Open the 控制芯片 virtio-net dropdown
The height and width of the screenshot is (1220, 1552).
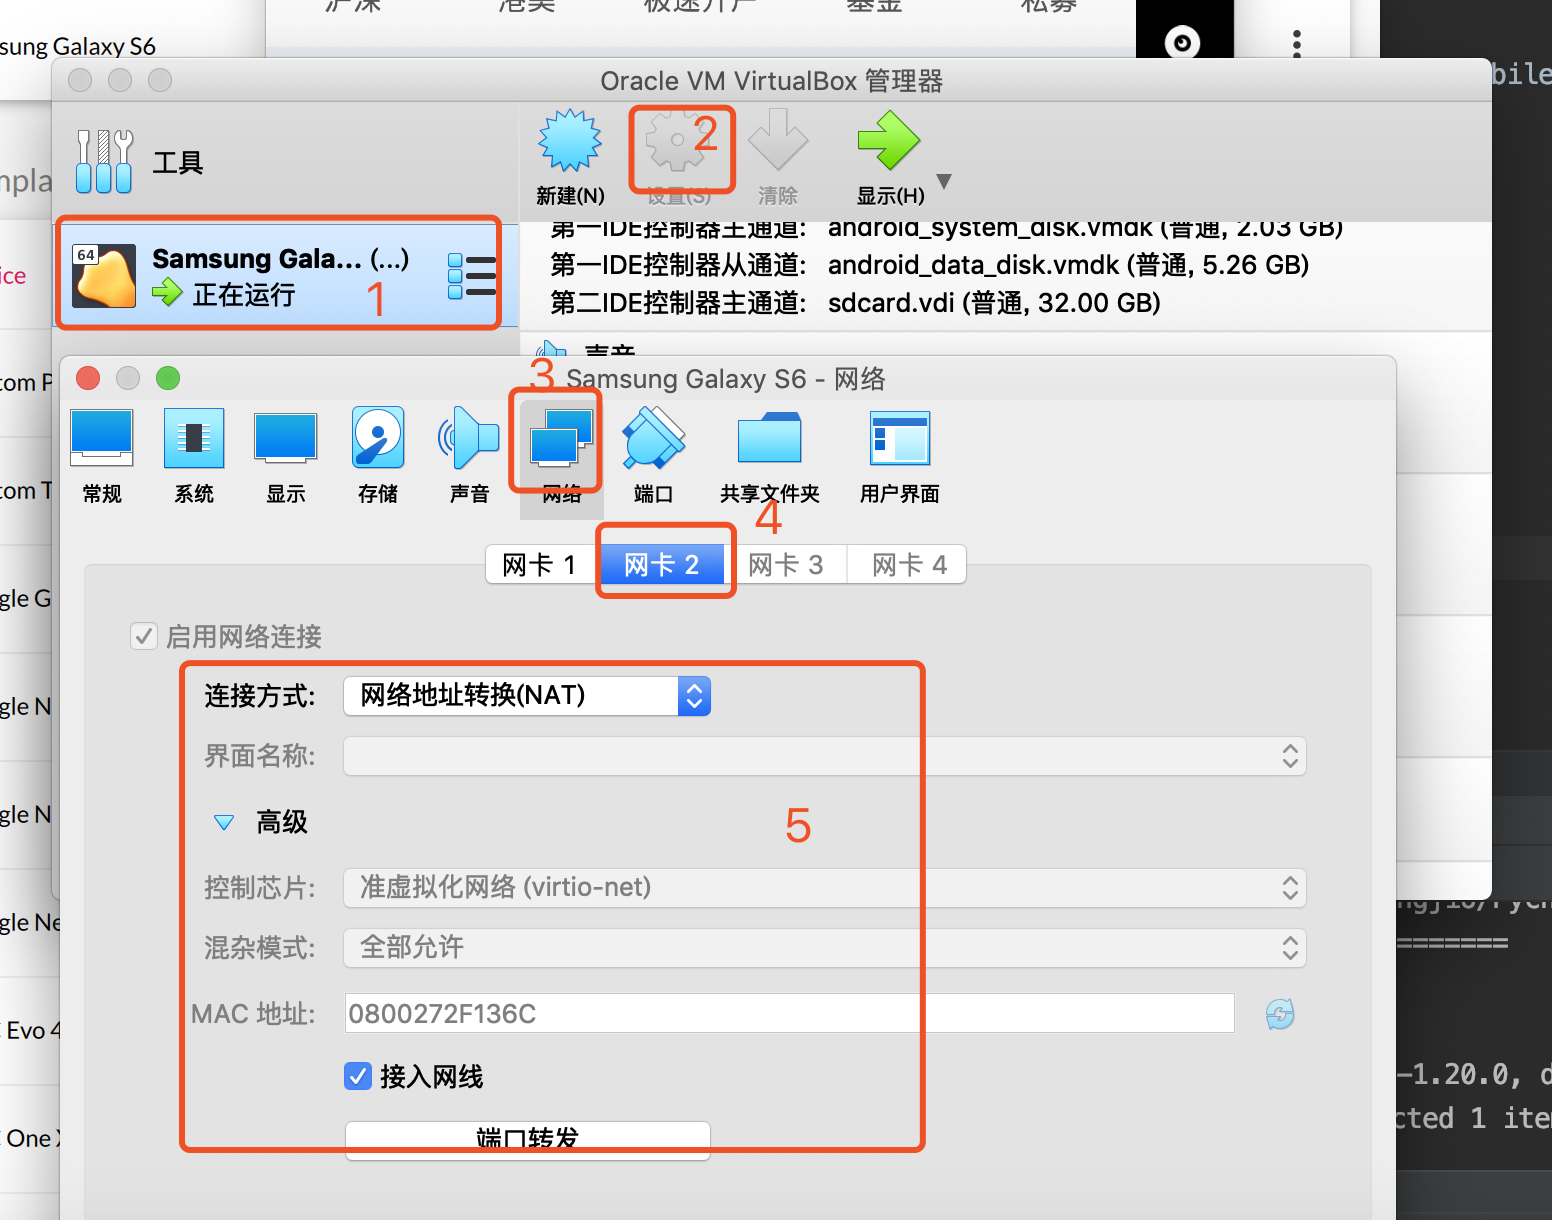(x=825, y=888)
